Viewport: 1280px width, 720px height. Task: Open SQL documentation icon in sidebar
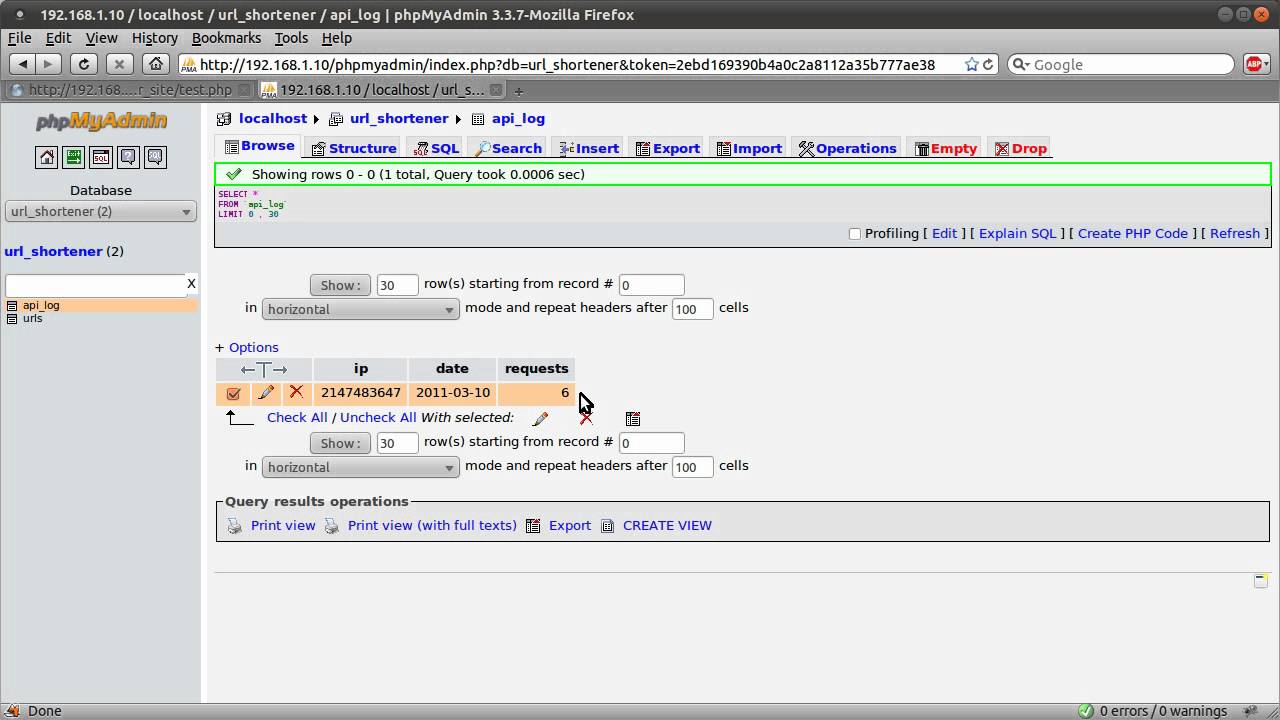coord(154,157)
